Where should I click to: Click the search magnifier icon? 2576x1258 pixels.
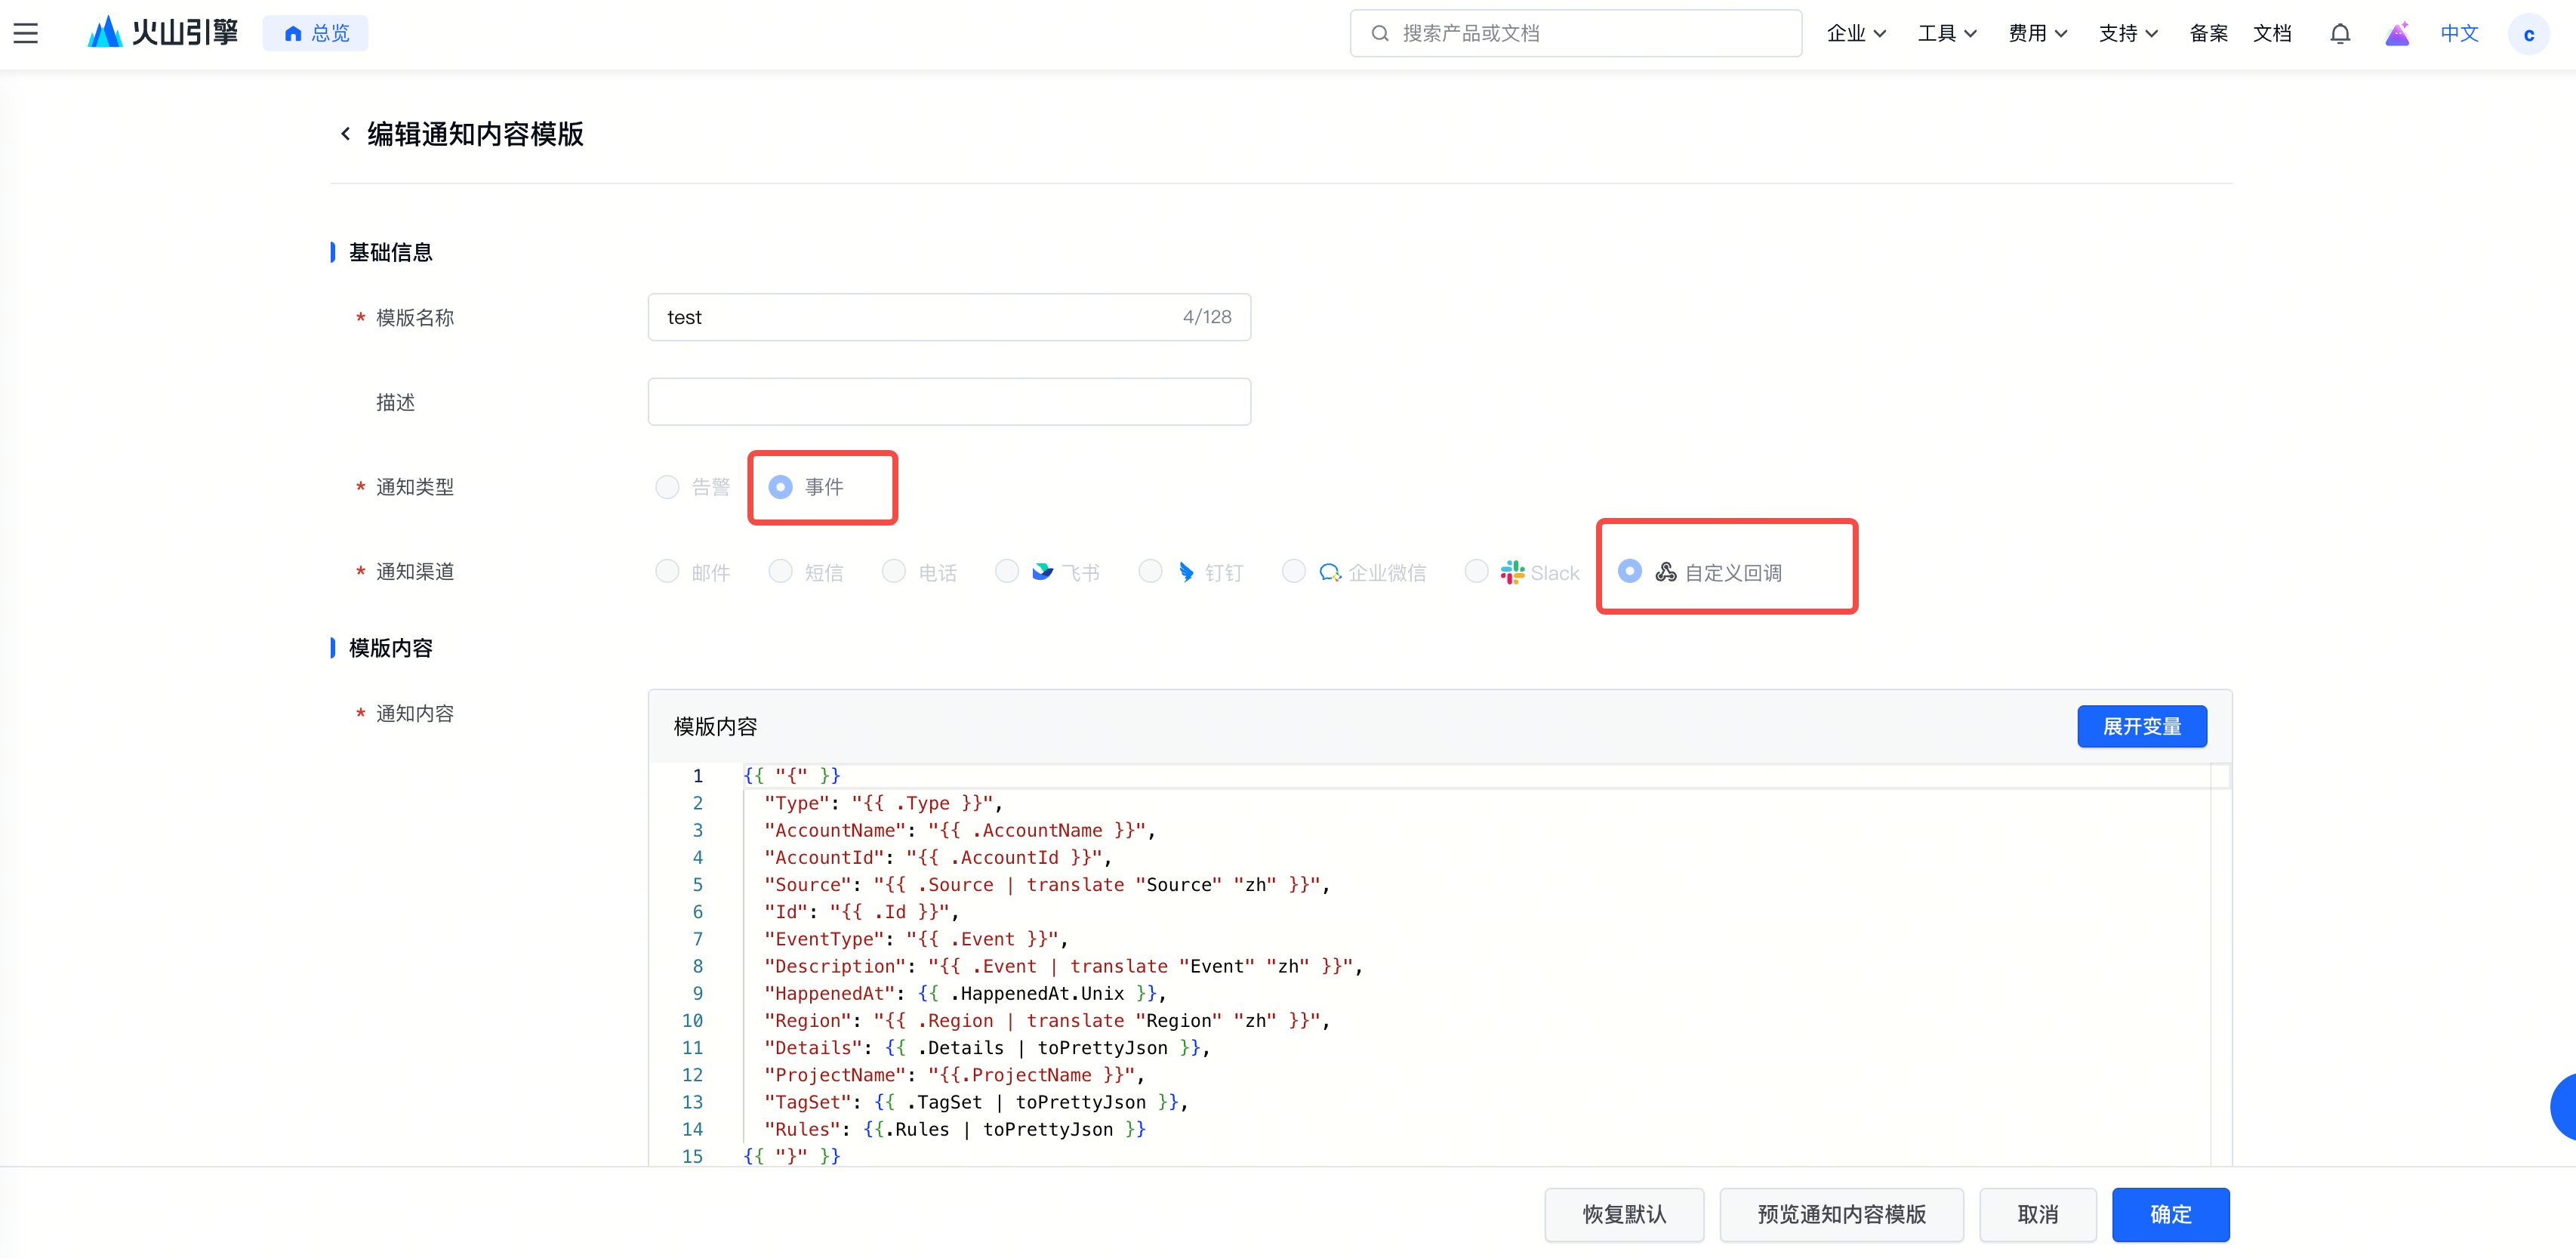pyautogui.click(x=1379, y=34)
